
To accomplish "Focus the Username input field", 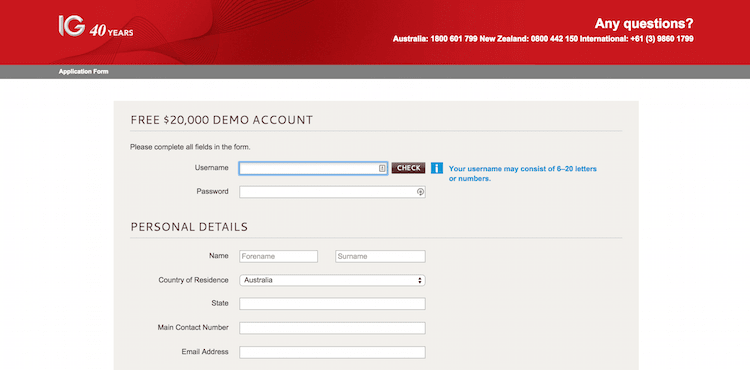I will pyautogui.click(x=313, y=168).
